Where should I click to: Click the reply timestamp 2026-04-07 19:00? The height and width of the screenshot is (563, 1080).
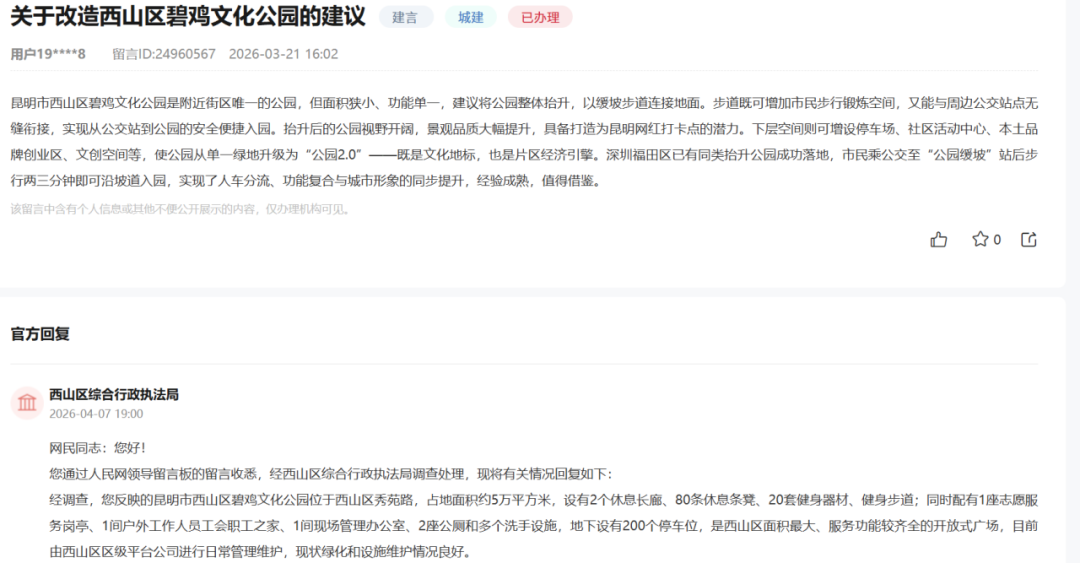[96, 413]
